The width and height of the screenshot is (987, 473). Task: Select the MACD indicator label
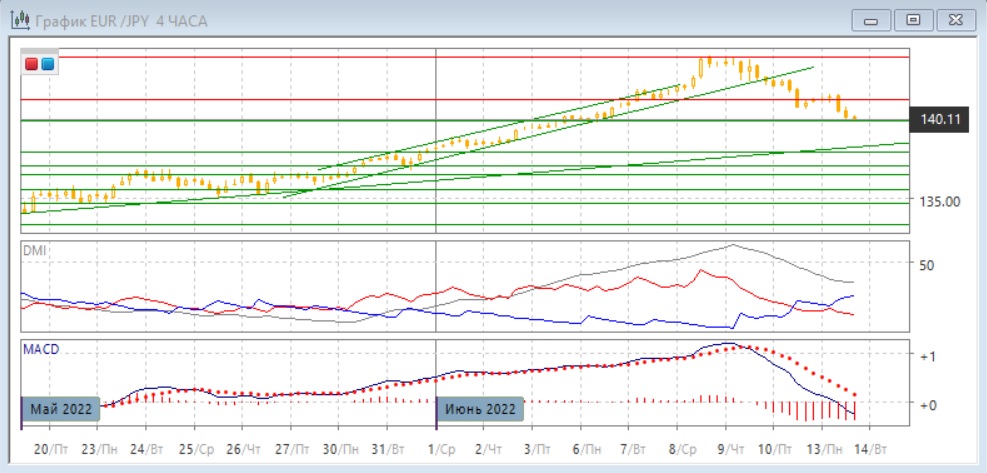[x=40, y=348]
